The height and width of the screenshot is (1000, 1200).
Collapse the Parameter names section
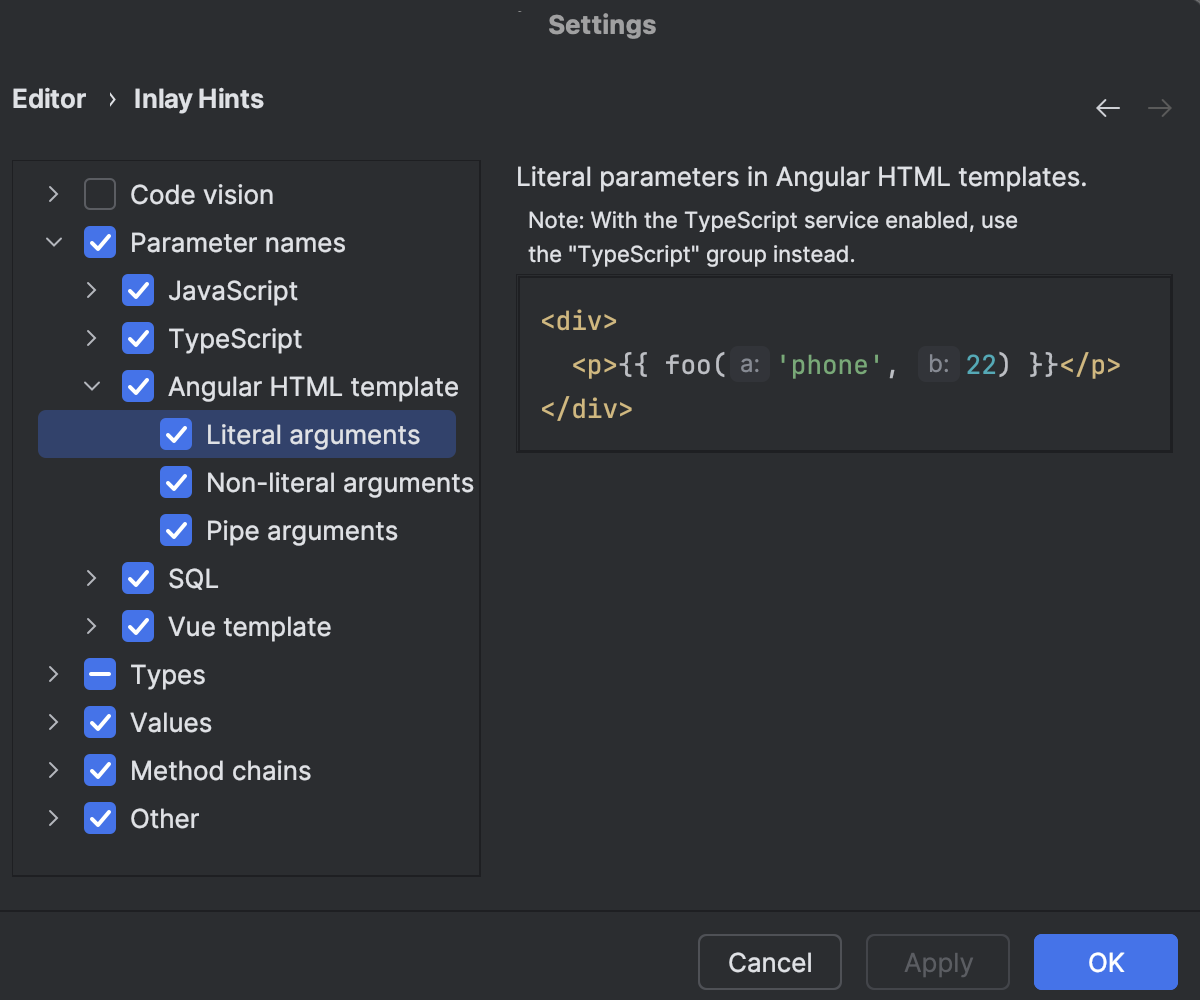(53, 242)
